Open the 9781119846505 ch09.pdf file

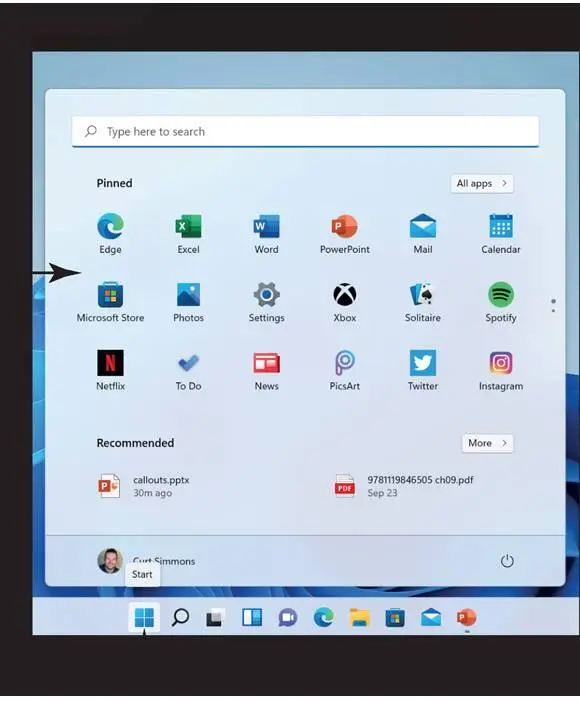pos(404,486)
